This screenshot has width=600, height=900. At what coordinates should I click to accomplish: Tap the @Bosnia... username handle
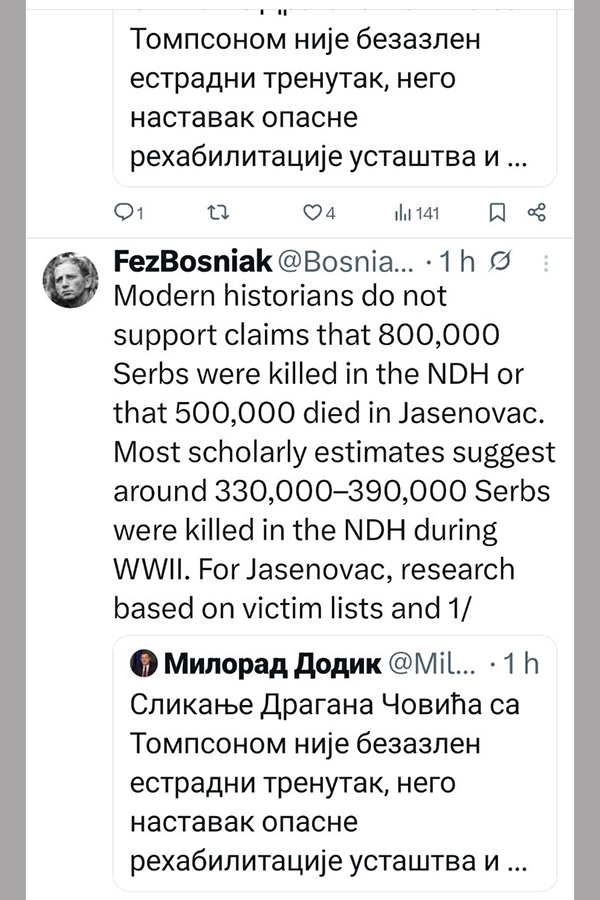pyautogui.click(x=332, y=263)
